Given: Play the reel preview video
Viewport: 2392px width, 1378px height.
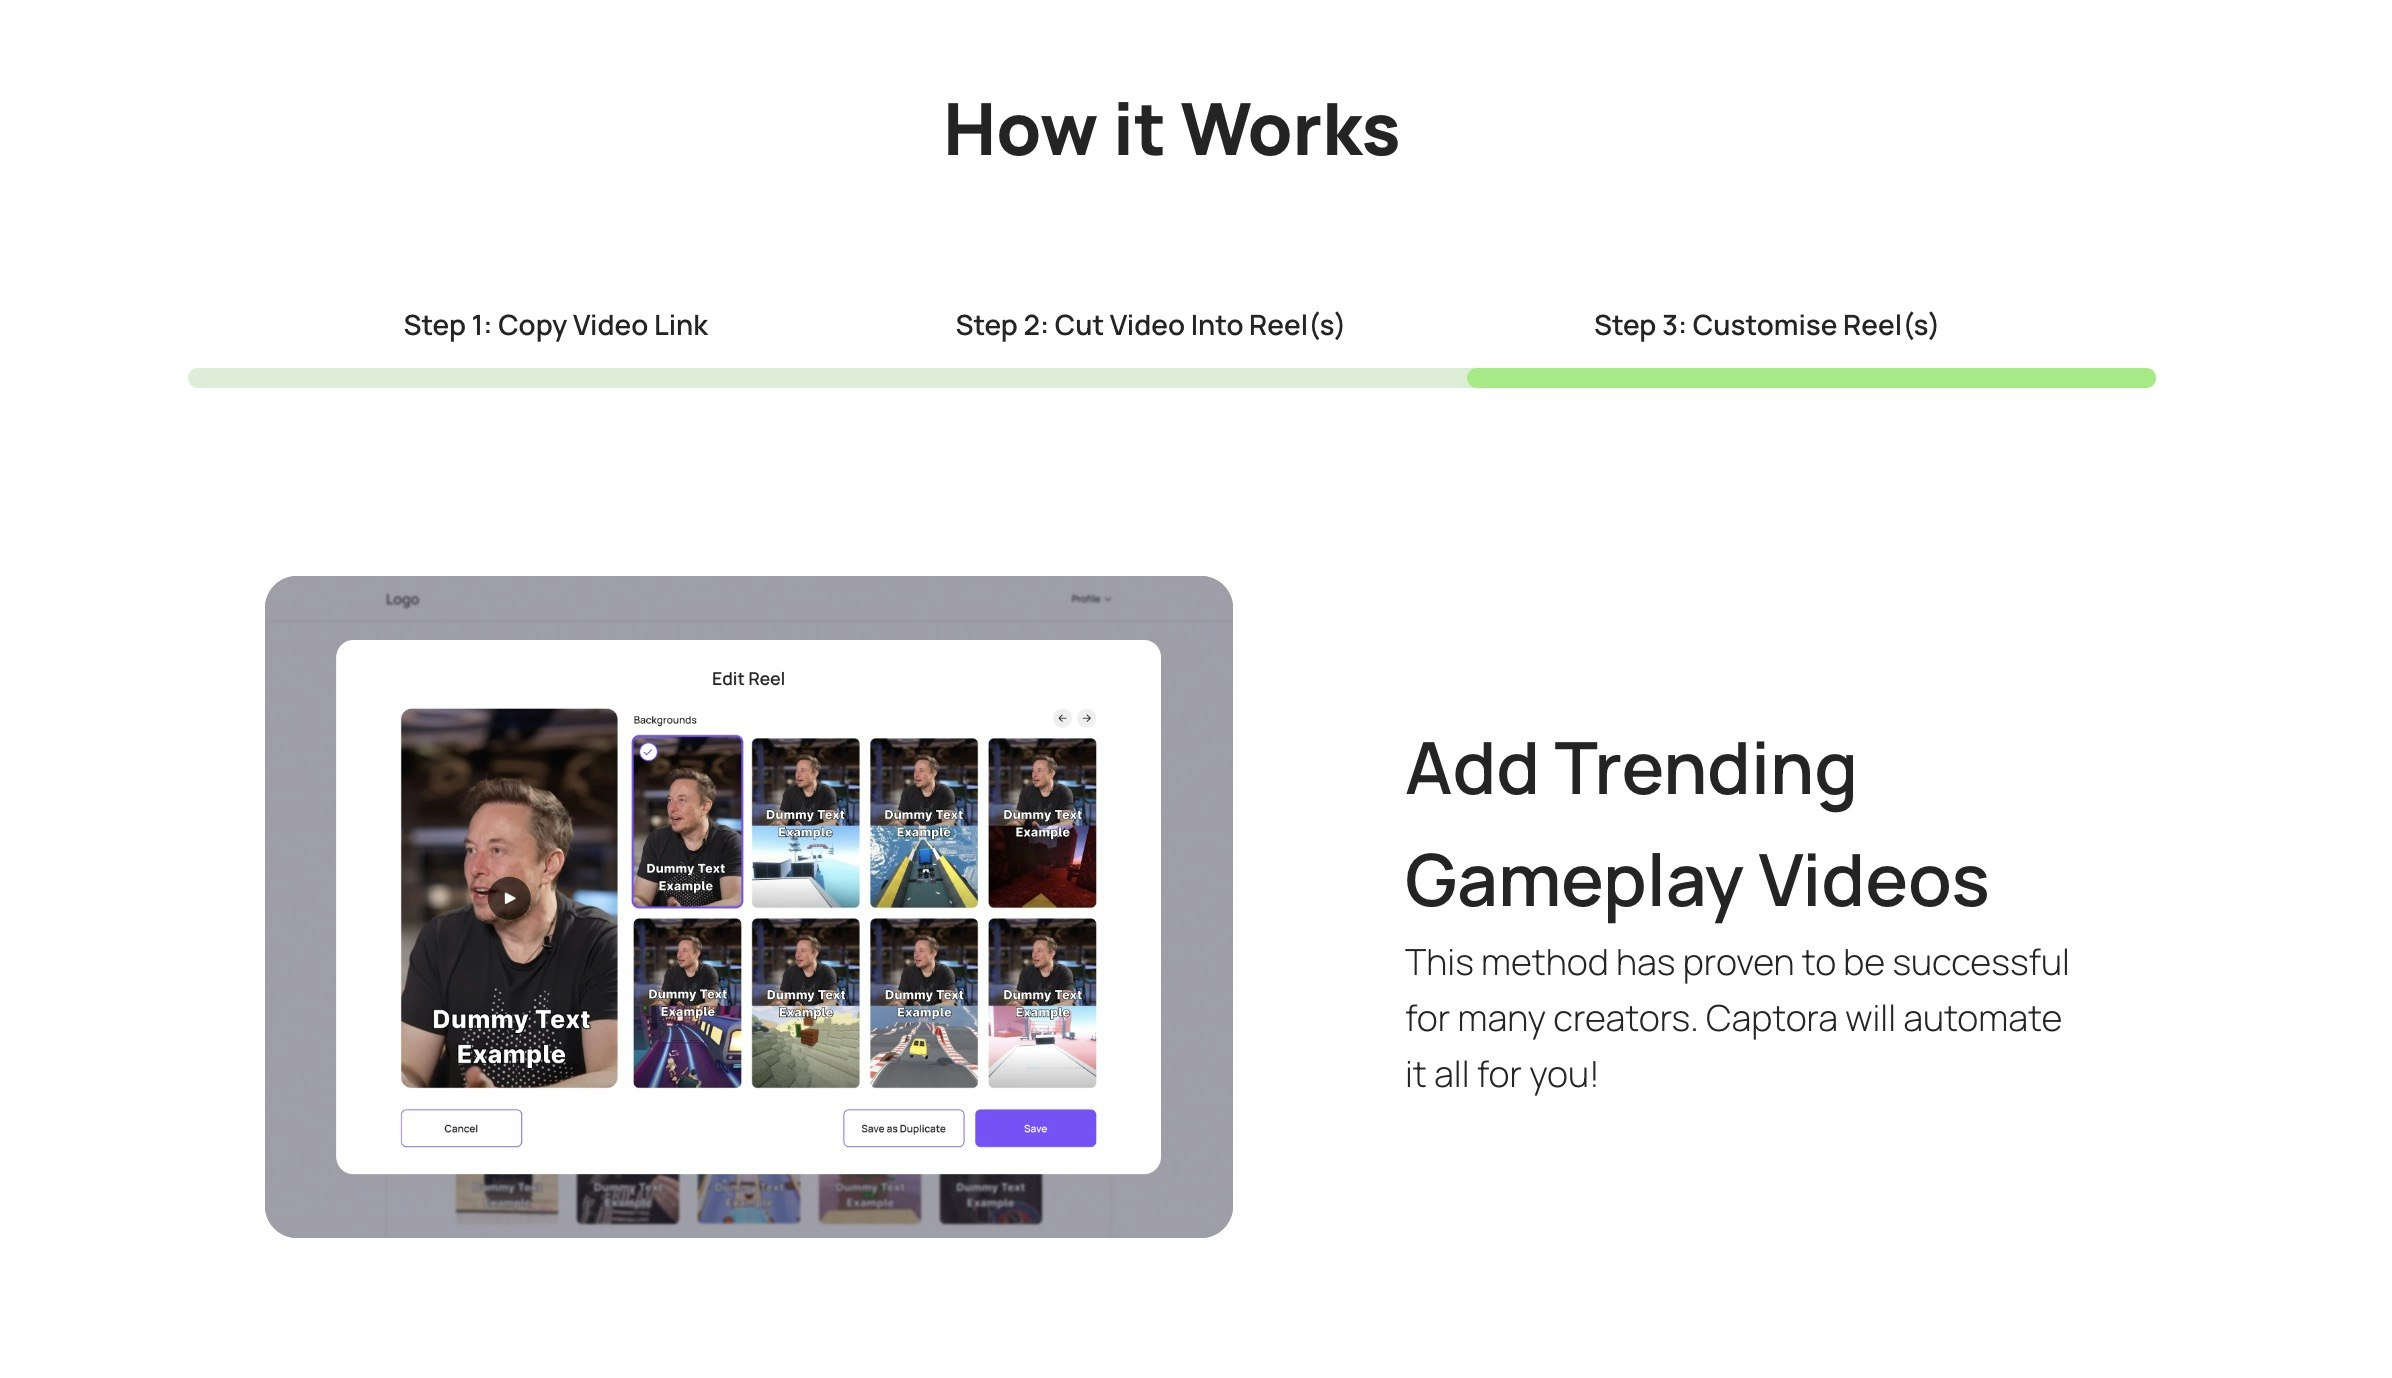Looking at the screenshot, I should [509, 898].
